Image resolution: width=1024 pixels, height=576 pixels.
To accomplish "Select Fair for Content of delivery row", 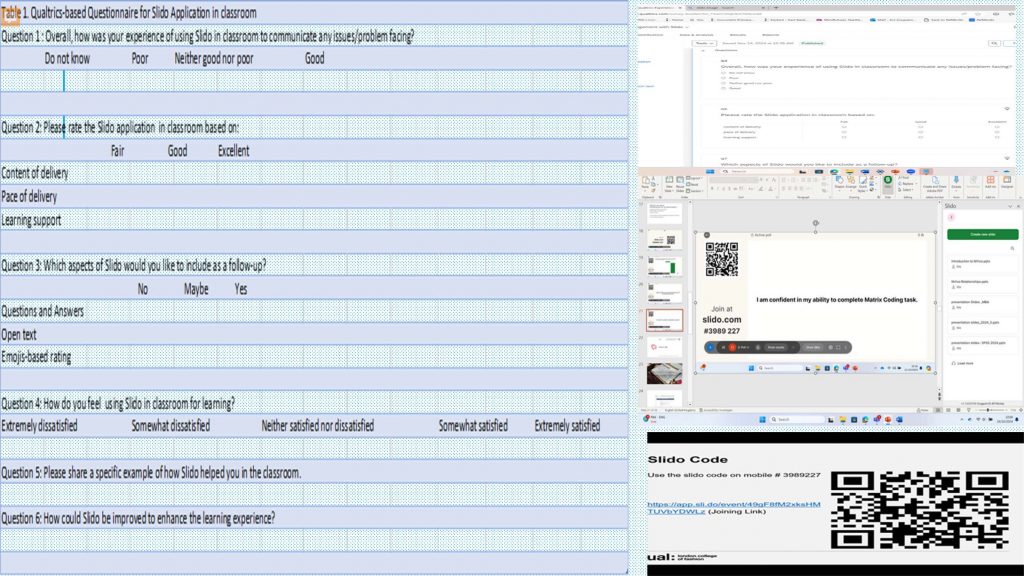I will click(x=844, y=127).
